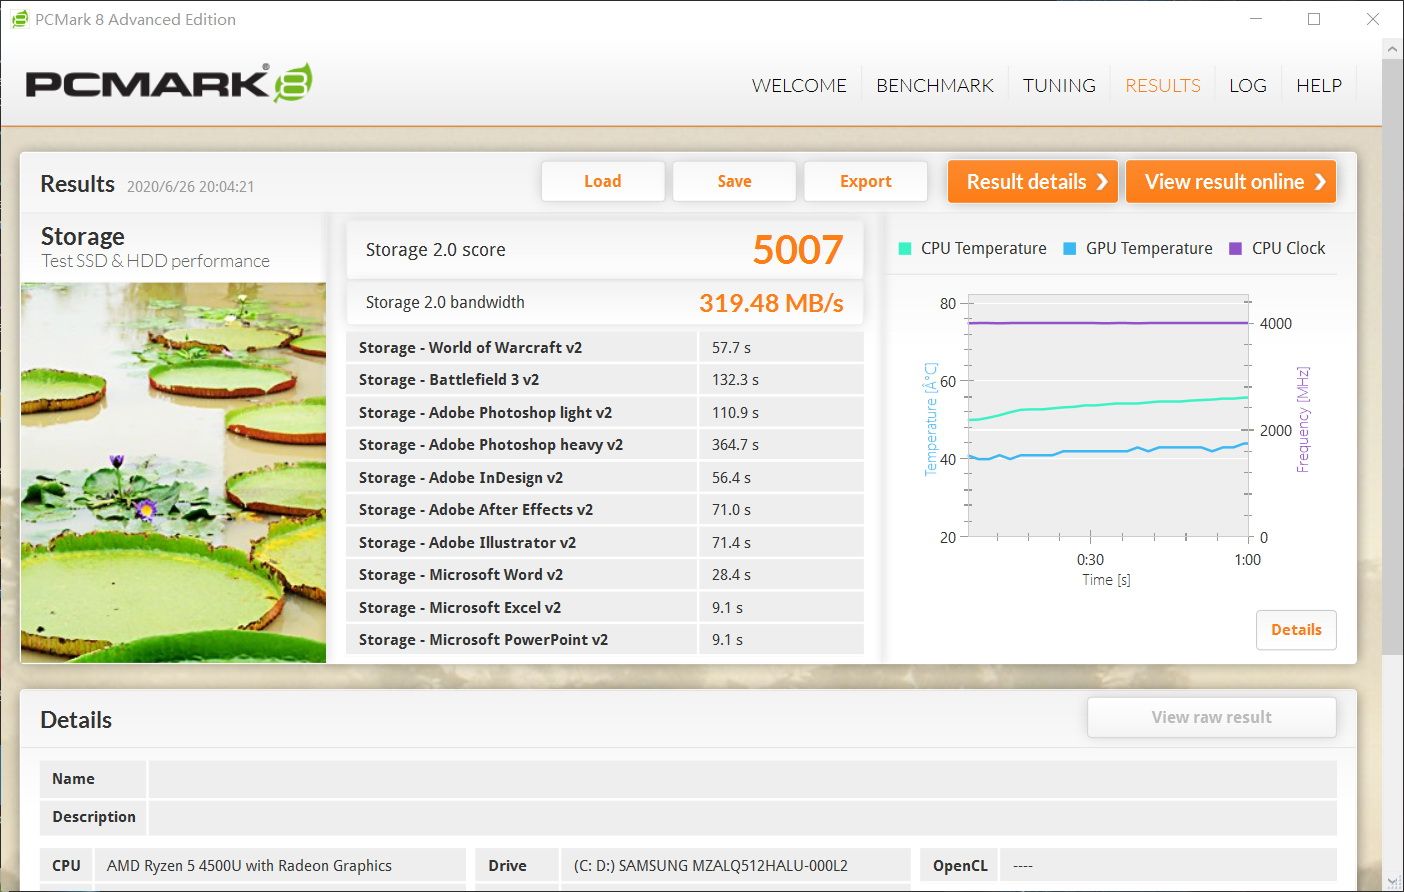Click the PCMark 8 logo
The height and width of the screenshot is (892, 1404).
click(x=168, y=83)
